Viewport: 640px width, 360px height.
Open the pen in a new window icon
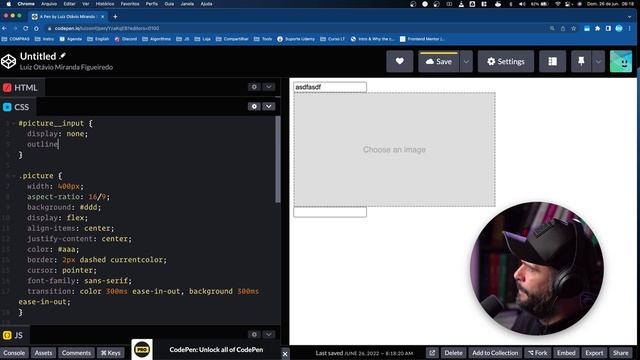coord(432,353)
